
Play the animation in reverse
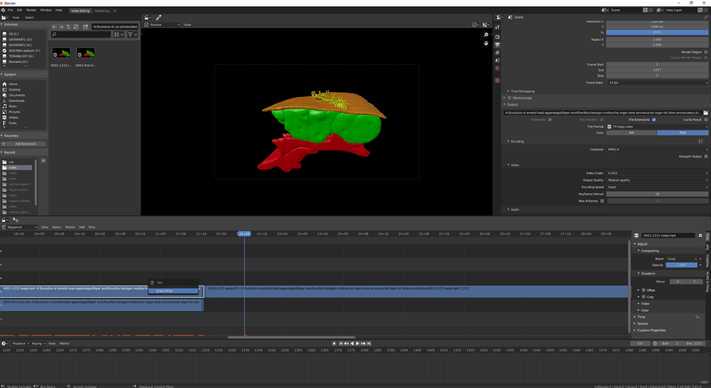tap(352, 344)
